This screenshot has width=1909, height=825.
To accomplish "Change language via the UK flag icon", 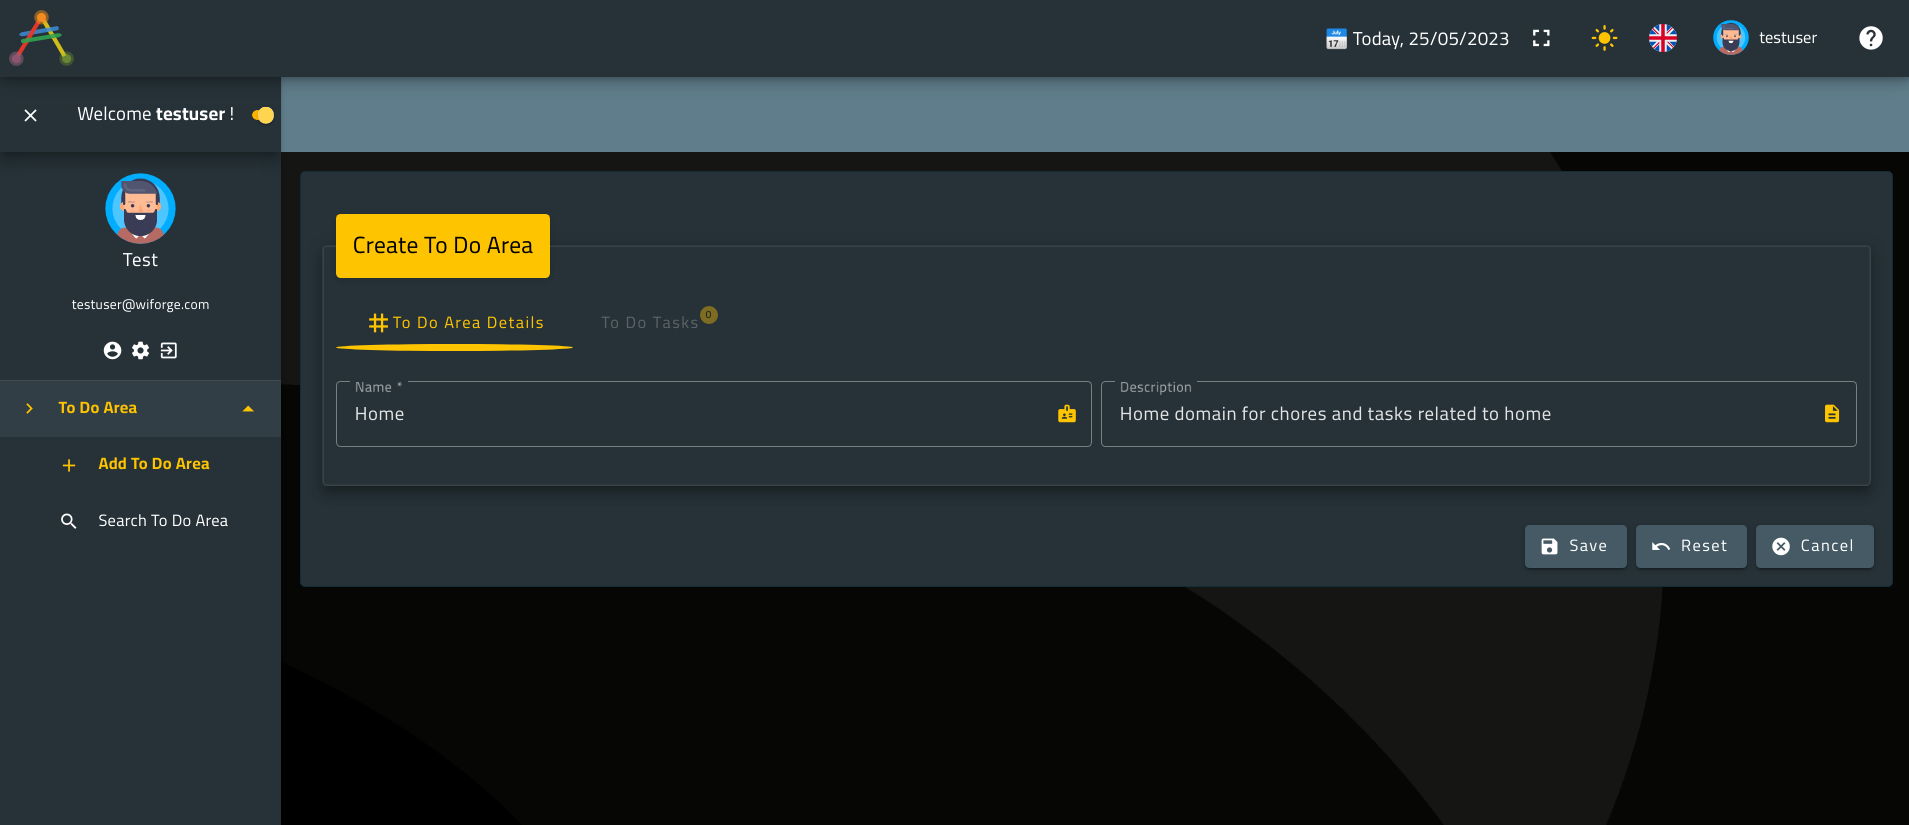I will (x=1663, y=38).
